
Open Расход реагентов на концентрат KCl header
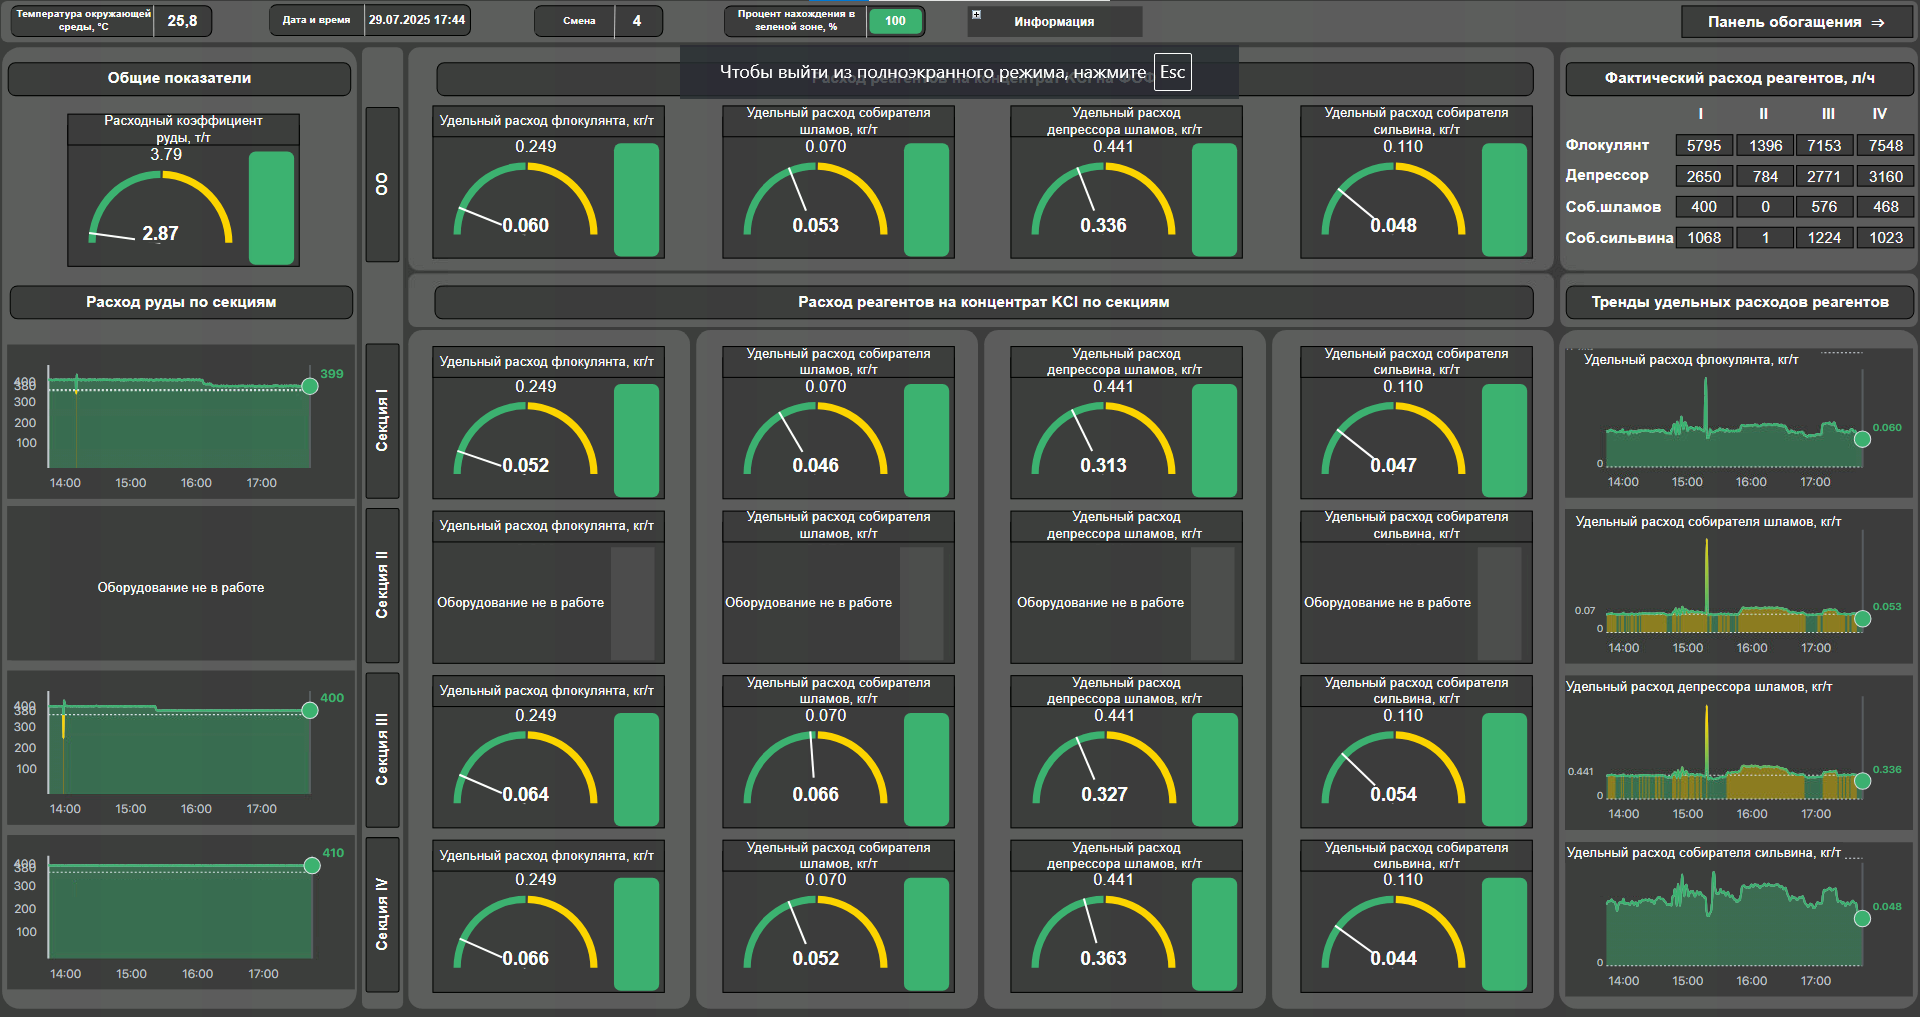[983, 302]
